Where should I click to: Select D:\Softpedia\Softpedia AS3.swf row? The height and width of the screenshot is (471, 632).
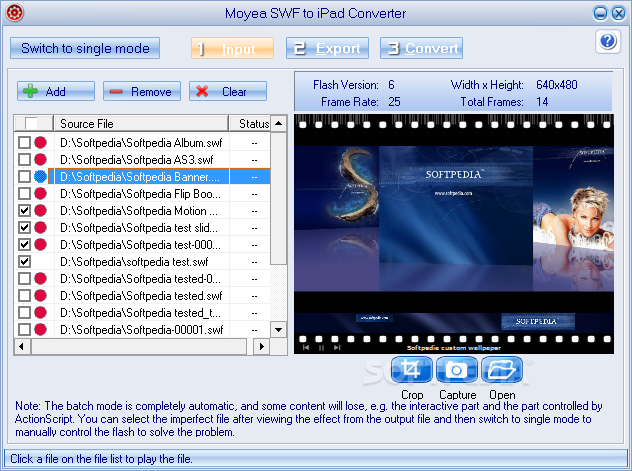click(x=141, y=160)
